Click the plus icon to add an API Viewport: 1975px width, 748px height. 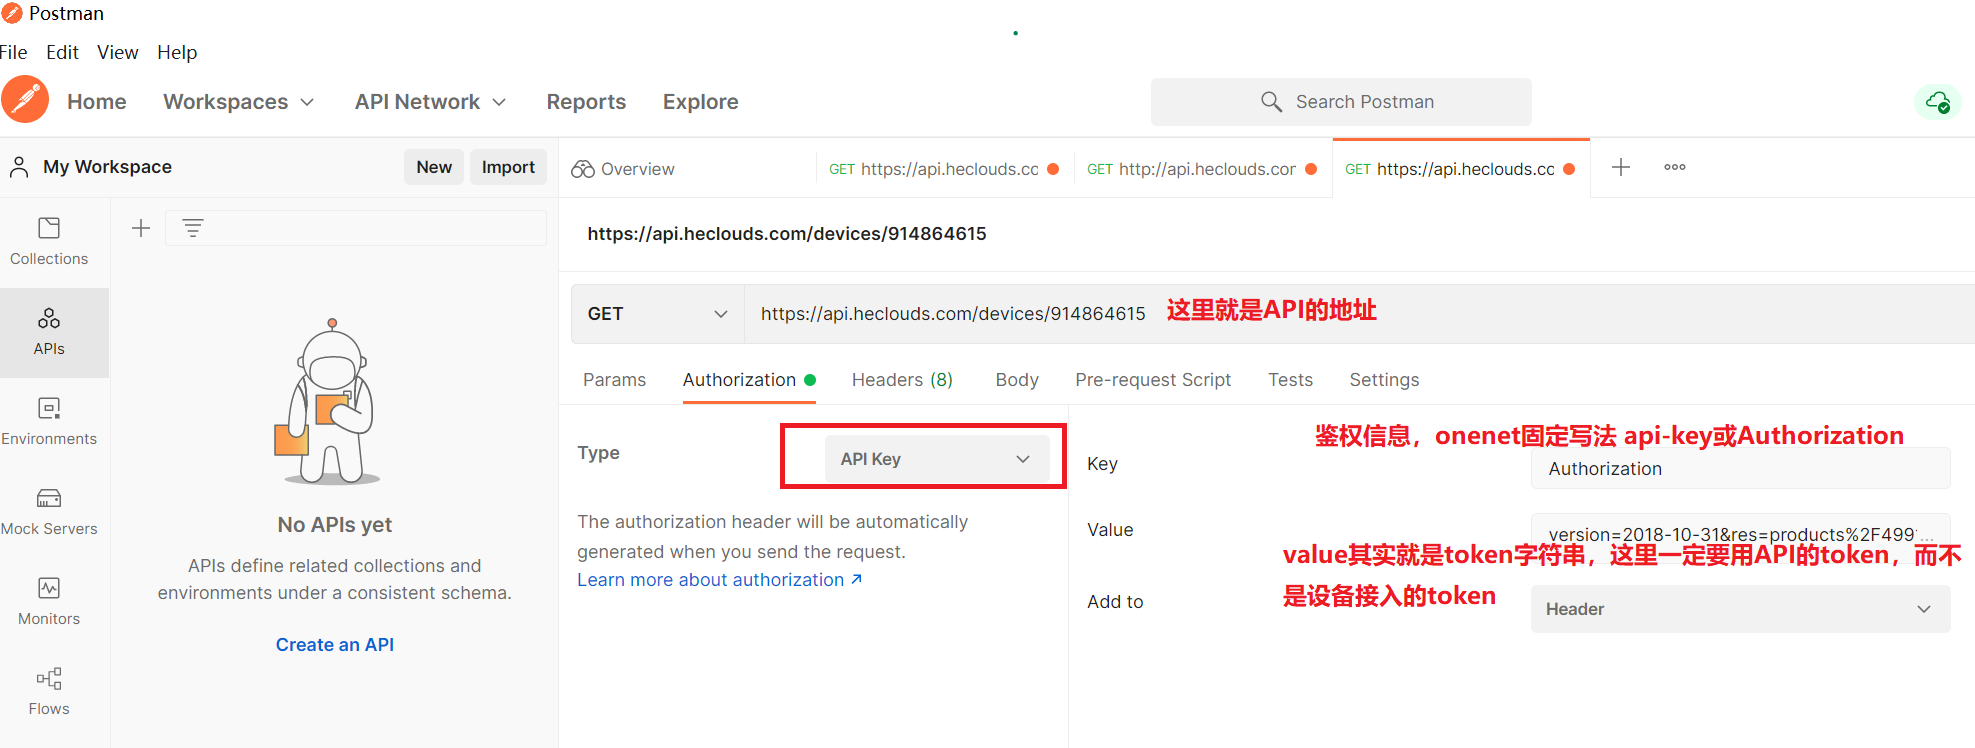[x=141, y=228]
